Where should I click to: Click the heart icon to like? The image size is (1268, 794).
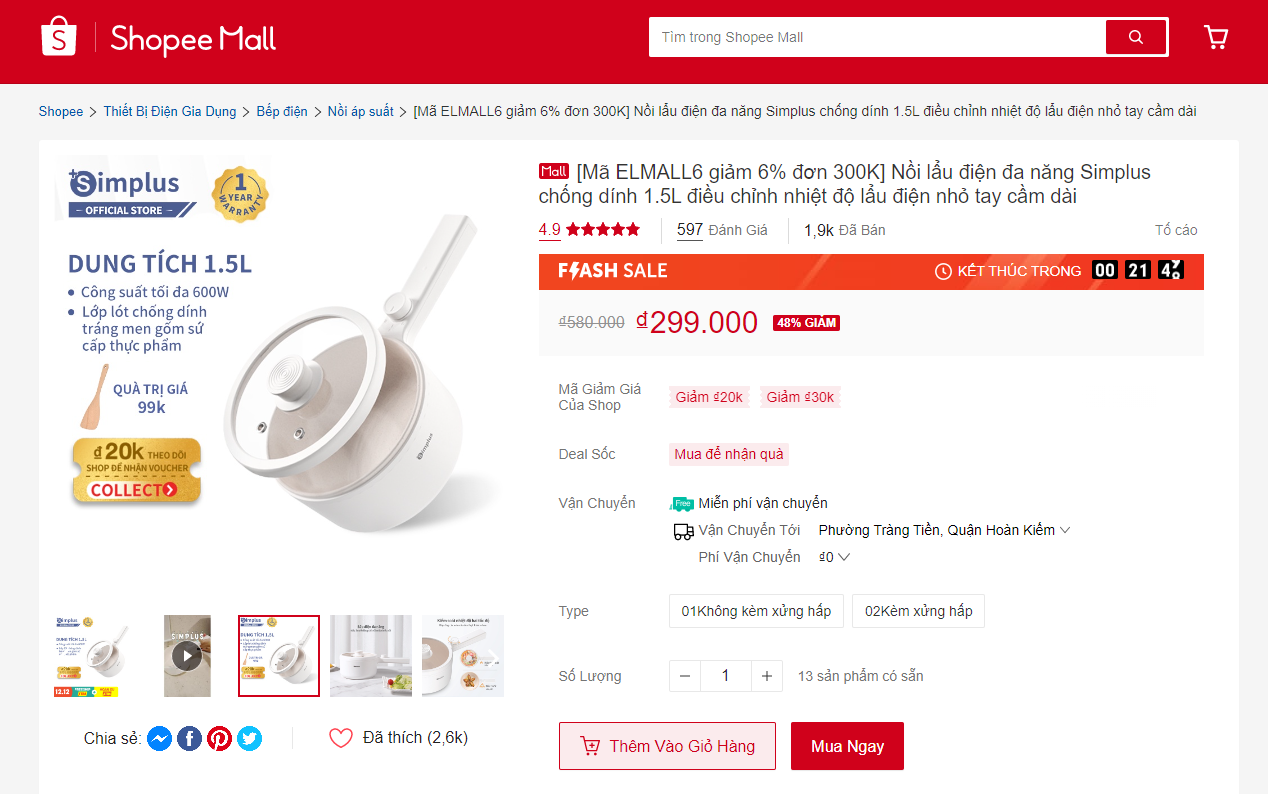[341, 738]
